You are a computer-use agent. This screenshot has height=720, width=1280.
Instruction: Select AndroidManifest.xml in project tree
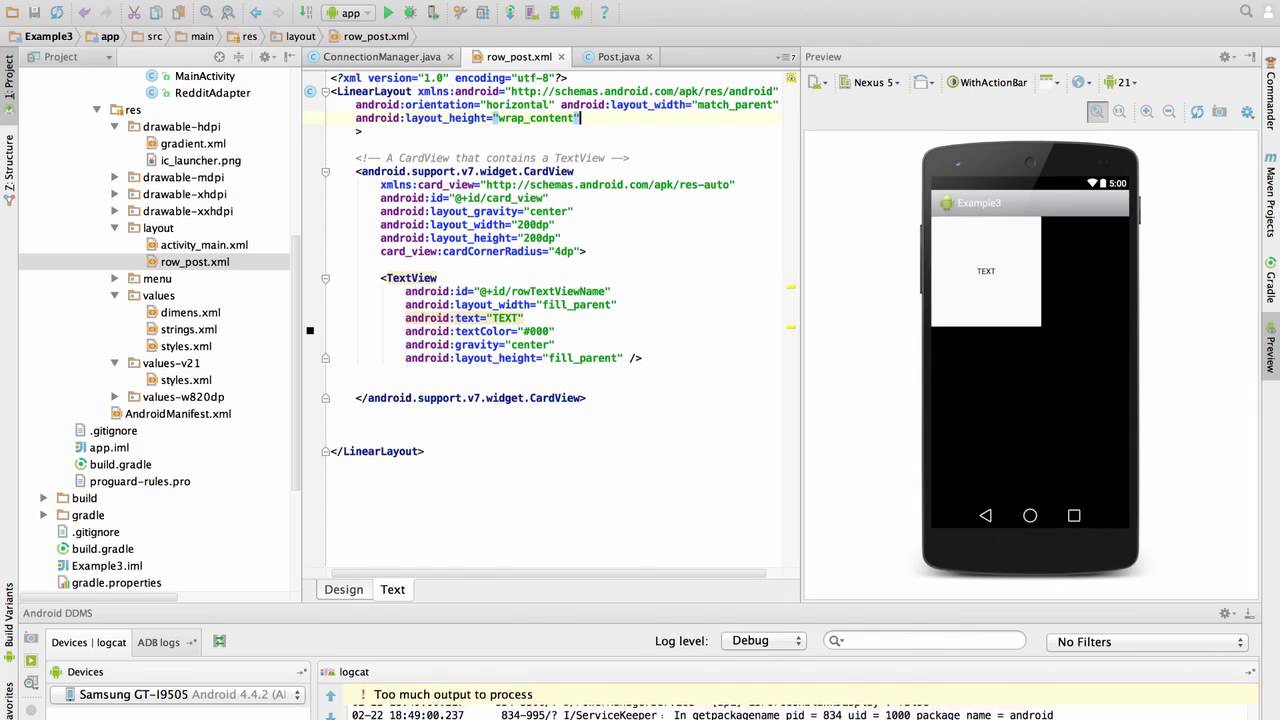coord(178,414)
